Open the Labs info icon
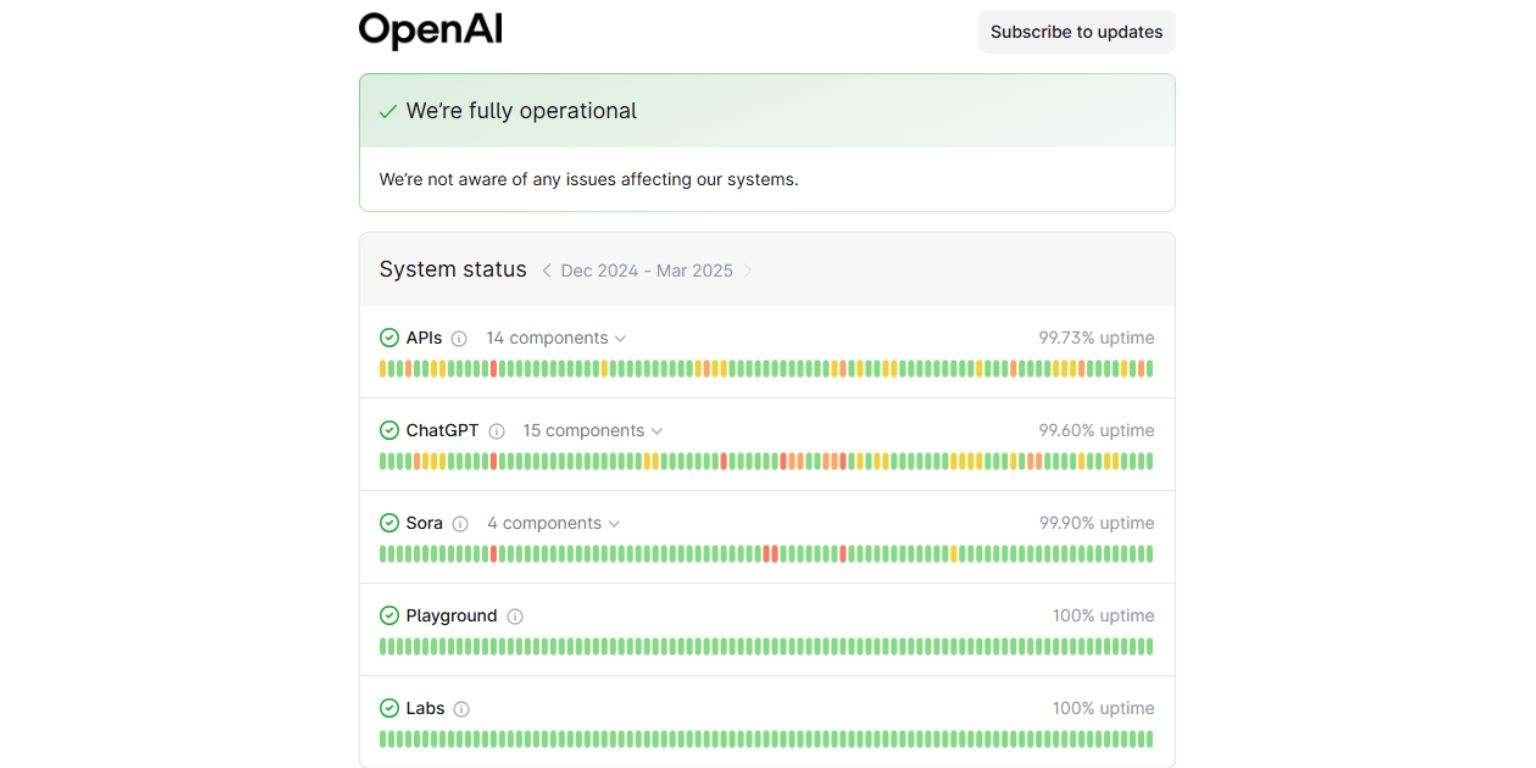The image size is (1536, 768). tap(461, 709)
